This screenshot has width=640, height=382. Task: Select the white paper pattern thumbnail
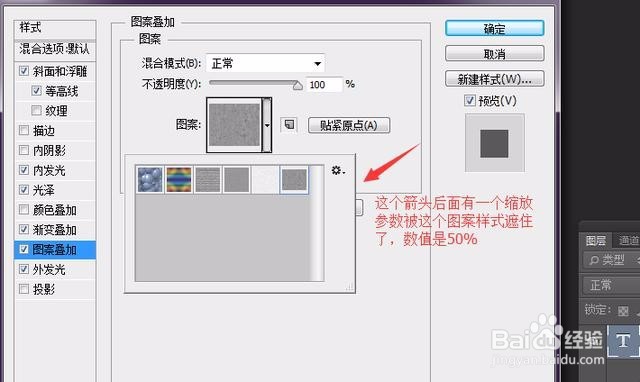pos(265,179)
